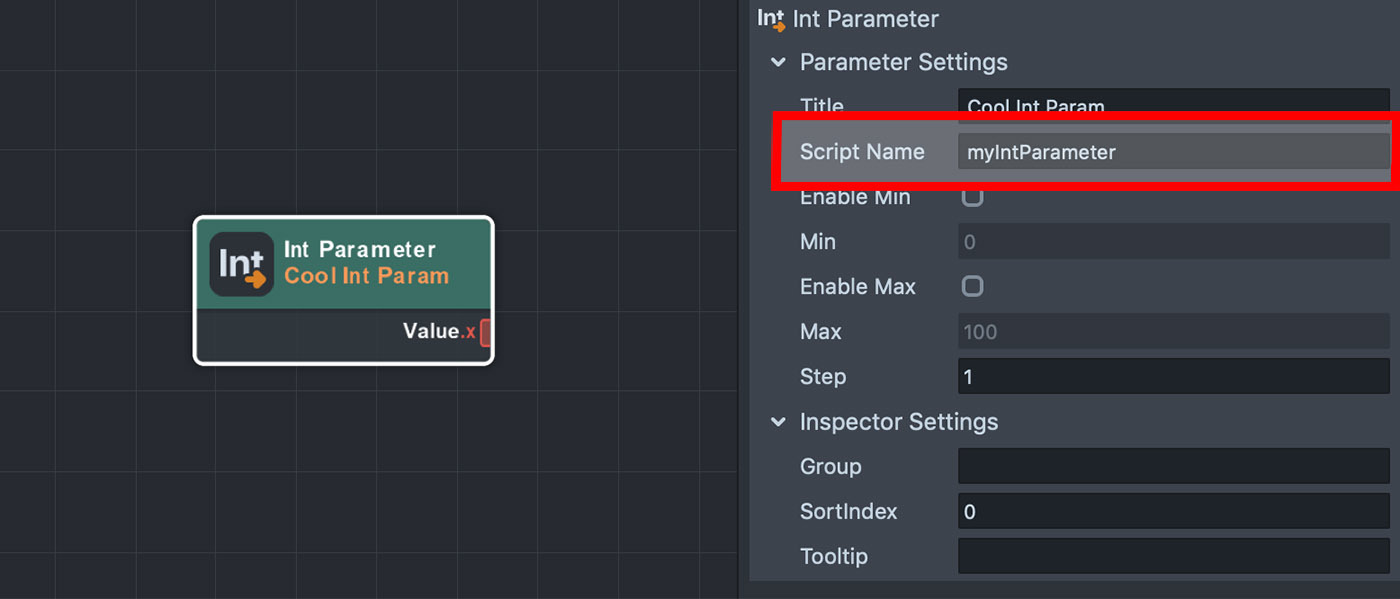
Task: Collapse the Inspector Settings section
Action: pyautogui.click(x=778, y=422)
